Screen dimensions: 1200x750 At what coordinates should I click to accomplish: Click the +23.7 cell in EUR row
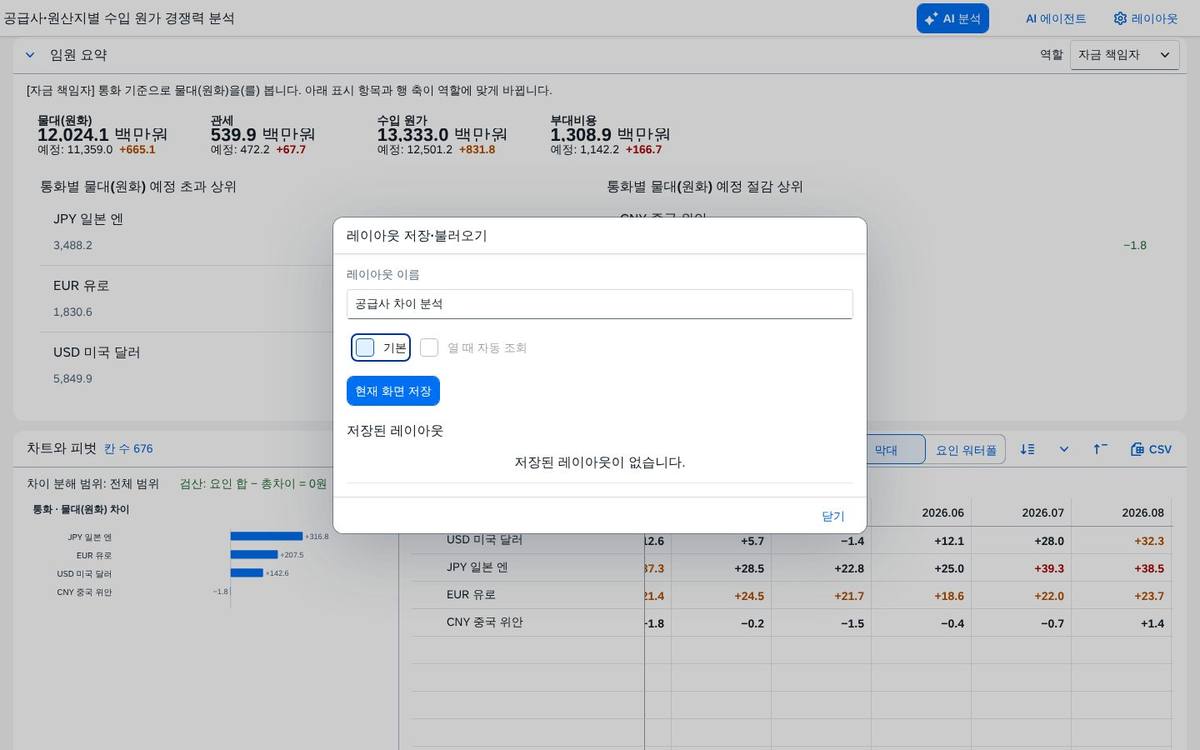pos(1122,595)
